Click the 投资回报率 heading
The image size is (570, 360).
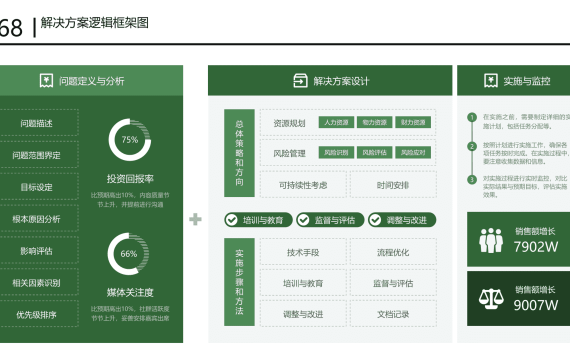[130, 179]
